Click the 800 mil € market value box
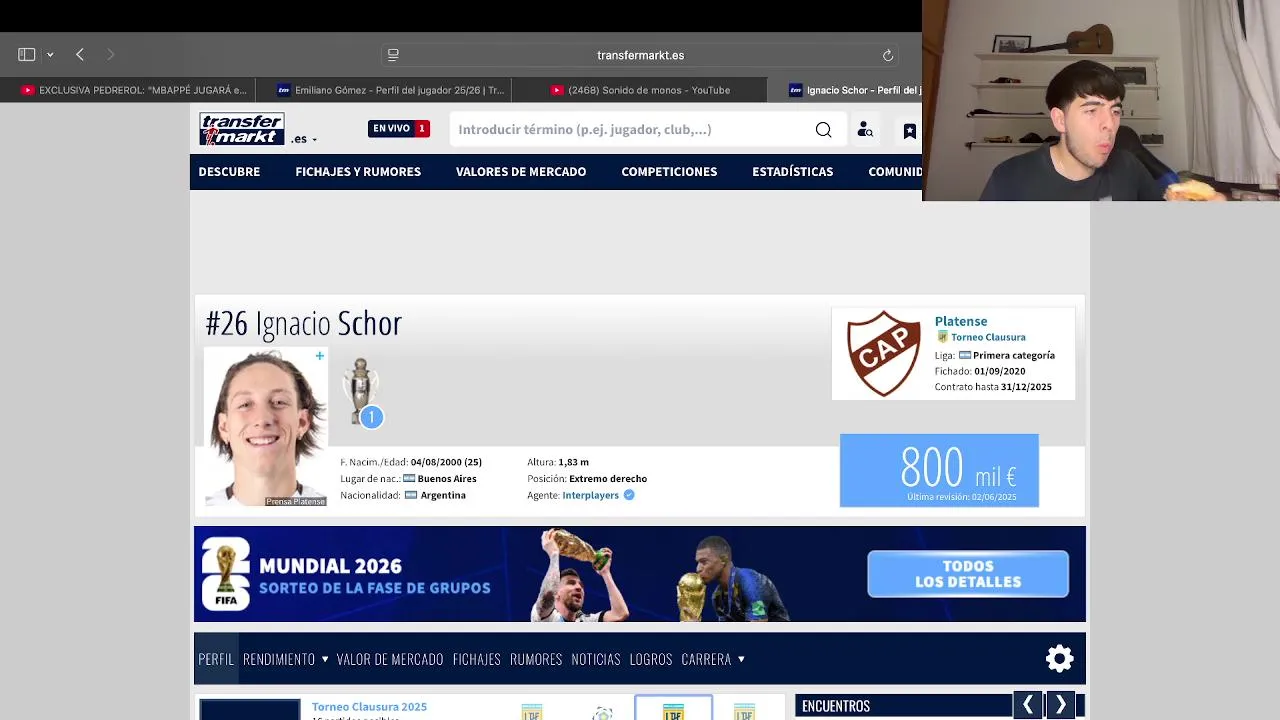 pos(939,470)
